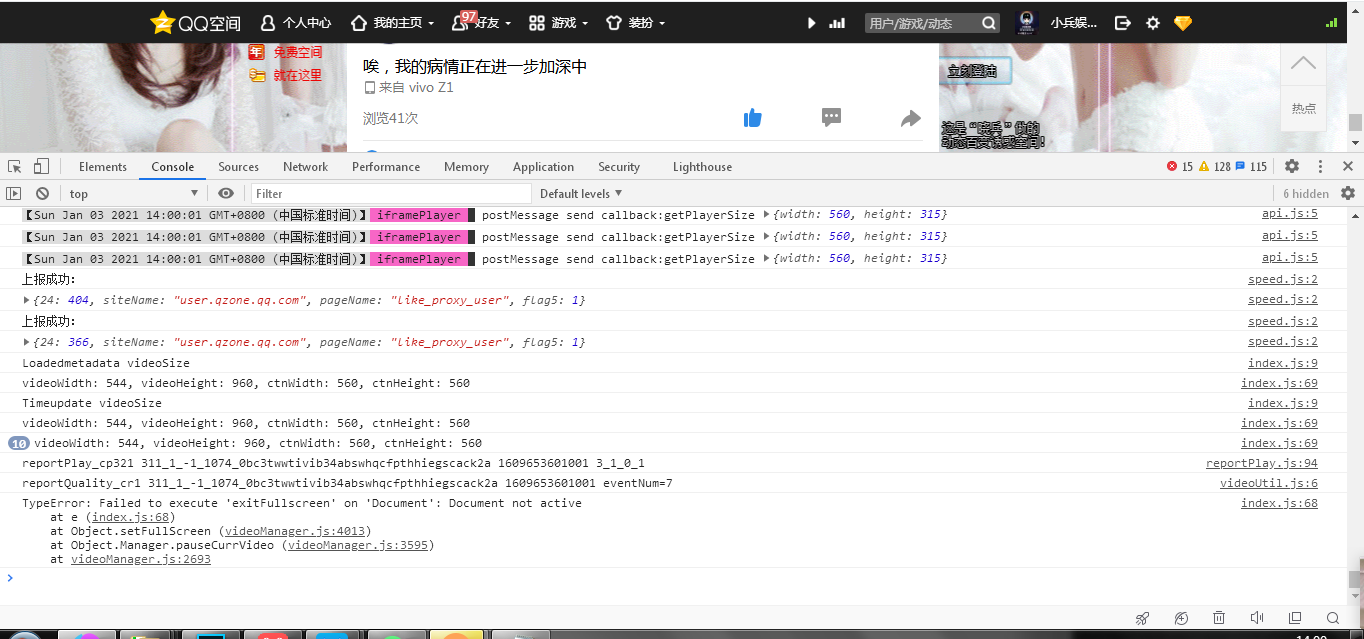Open videoManager.js:4013 link in stack trace
Screen dimensions: 1364x639
point(295,531)
